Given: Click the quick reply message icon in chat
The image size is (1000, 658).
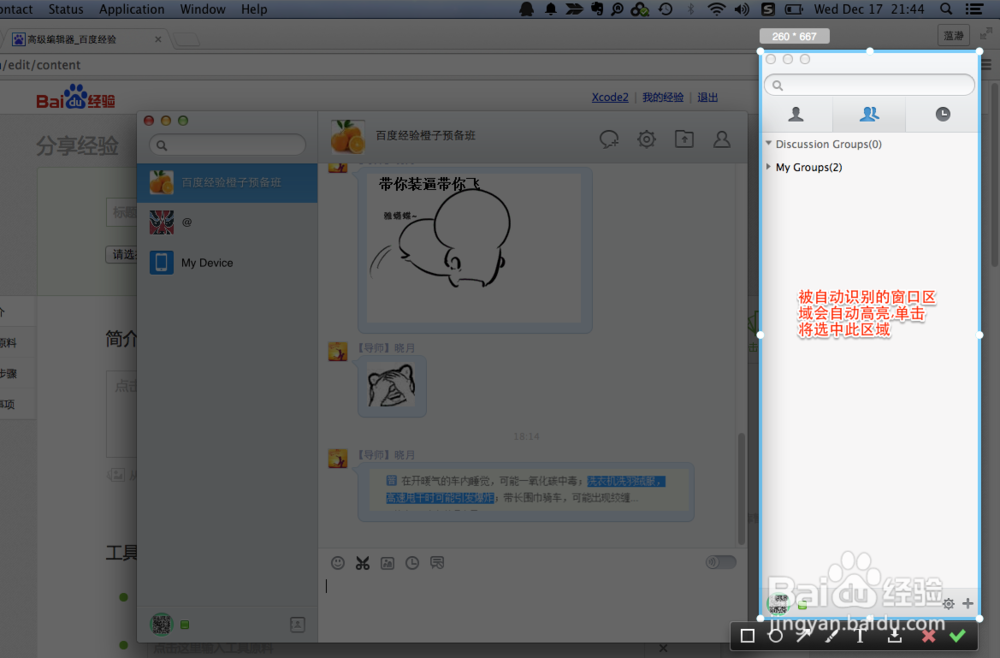Looking at the screenshot, I should (437, 562).
